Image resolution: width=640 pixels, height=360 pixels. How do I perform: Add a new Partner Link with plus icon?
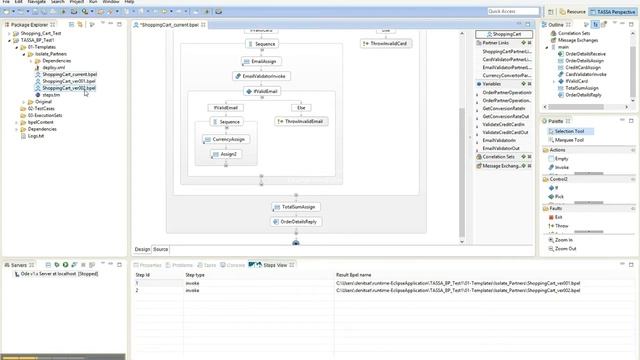523,43
